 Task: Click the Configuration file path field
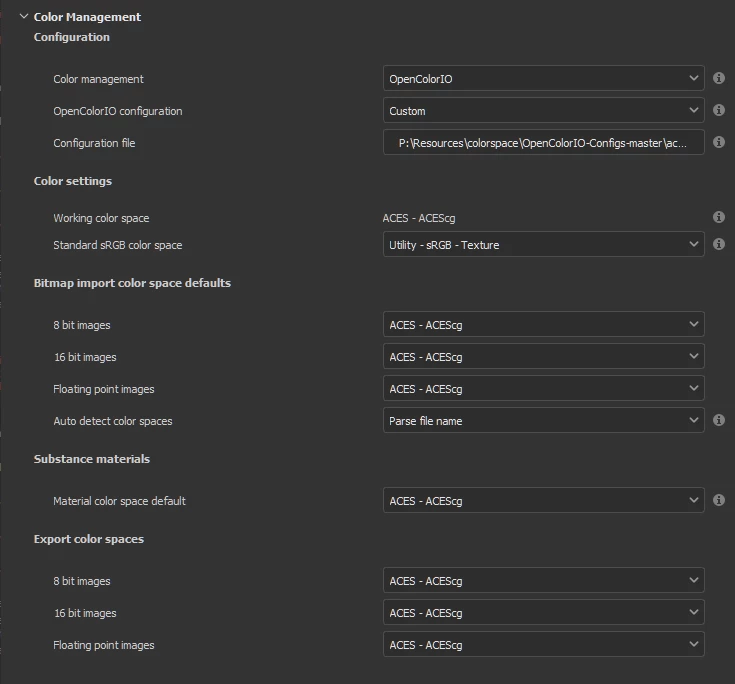pos(543,142)
